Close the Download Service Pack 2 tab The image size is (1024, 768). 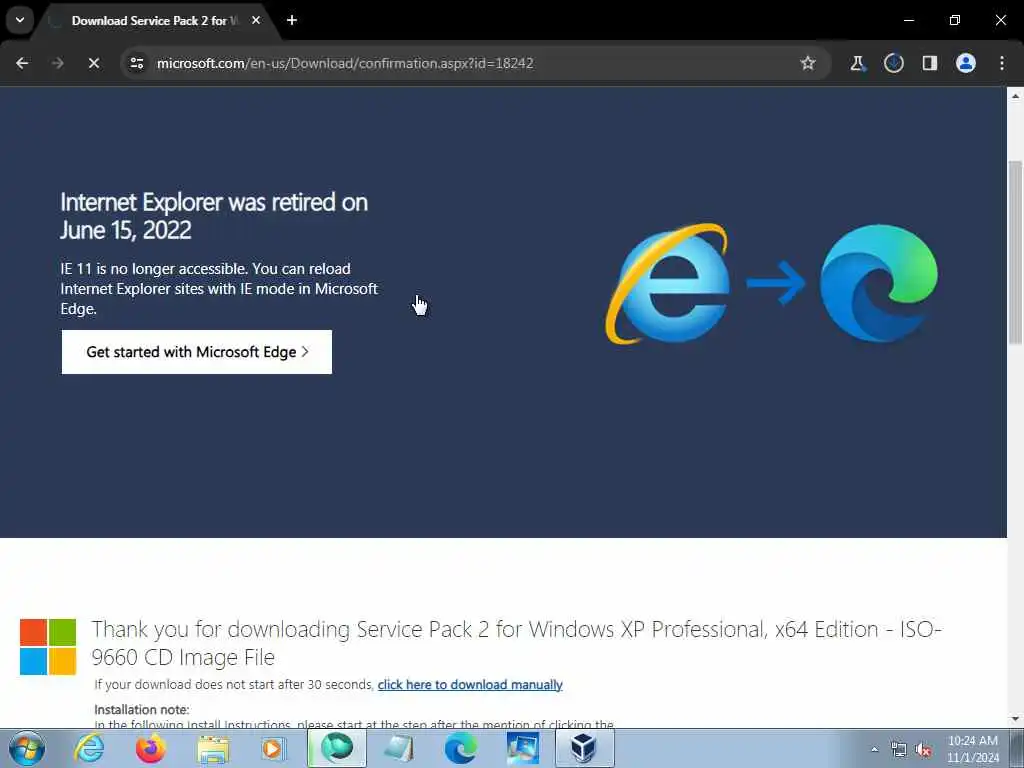pyautogui.click(x=256, y=20)
